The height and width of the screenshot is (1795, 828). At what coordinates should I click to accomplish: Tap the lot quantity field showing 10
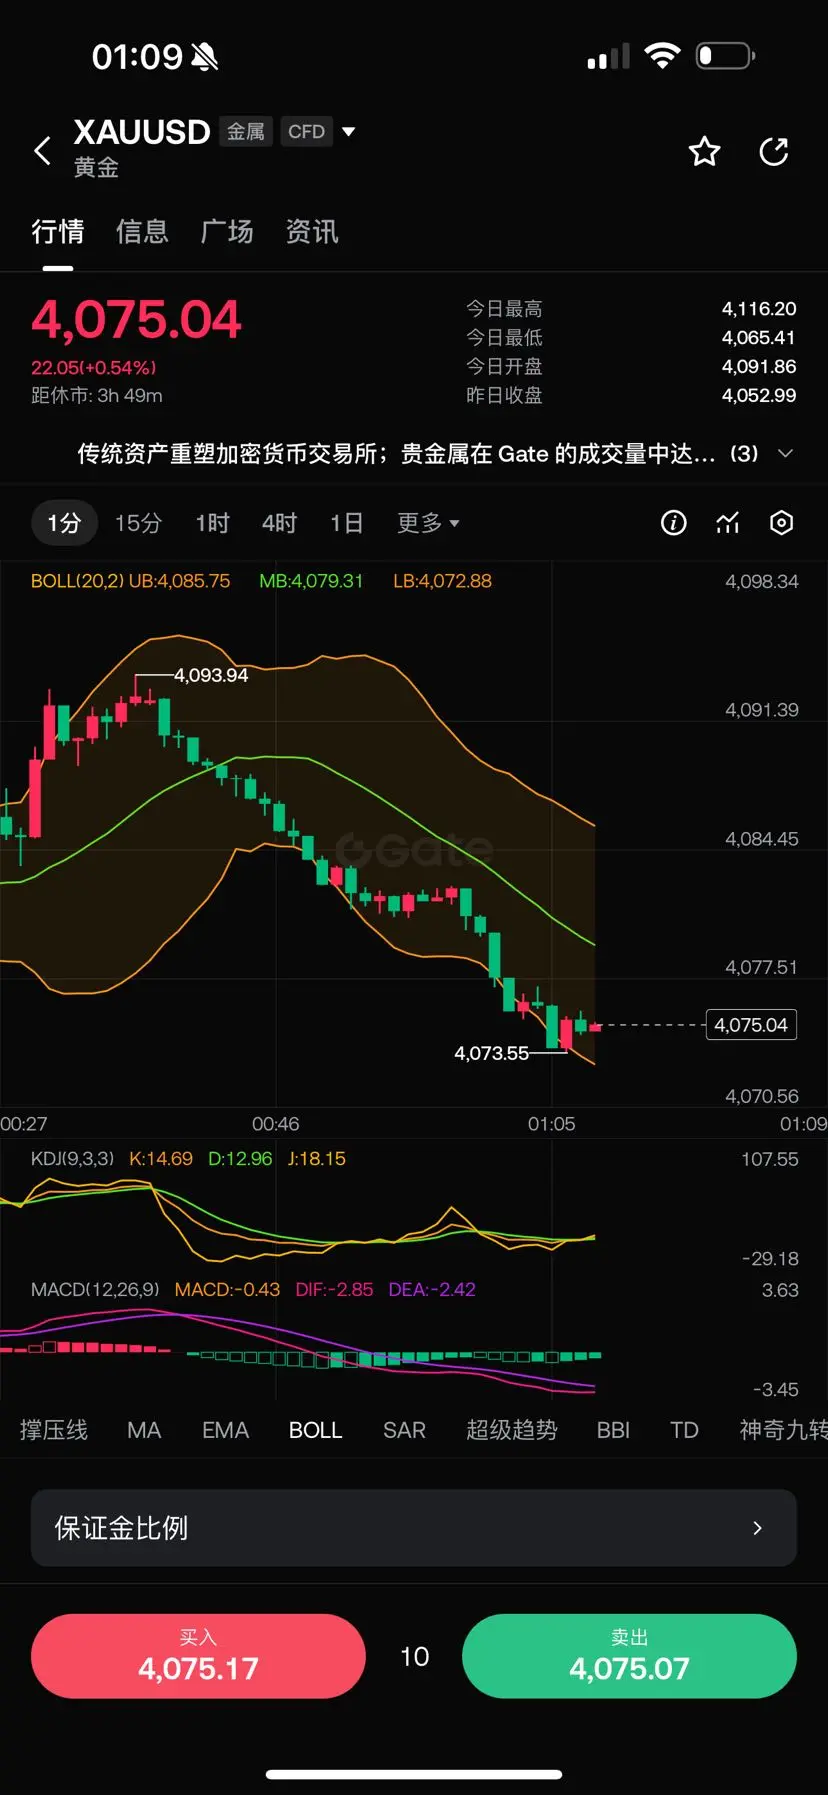(x=415, y=1657)
